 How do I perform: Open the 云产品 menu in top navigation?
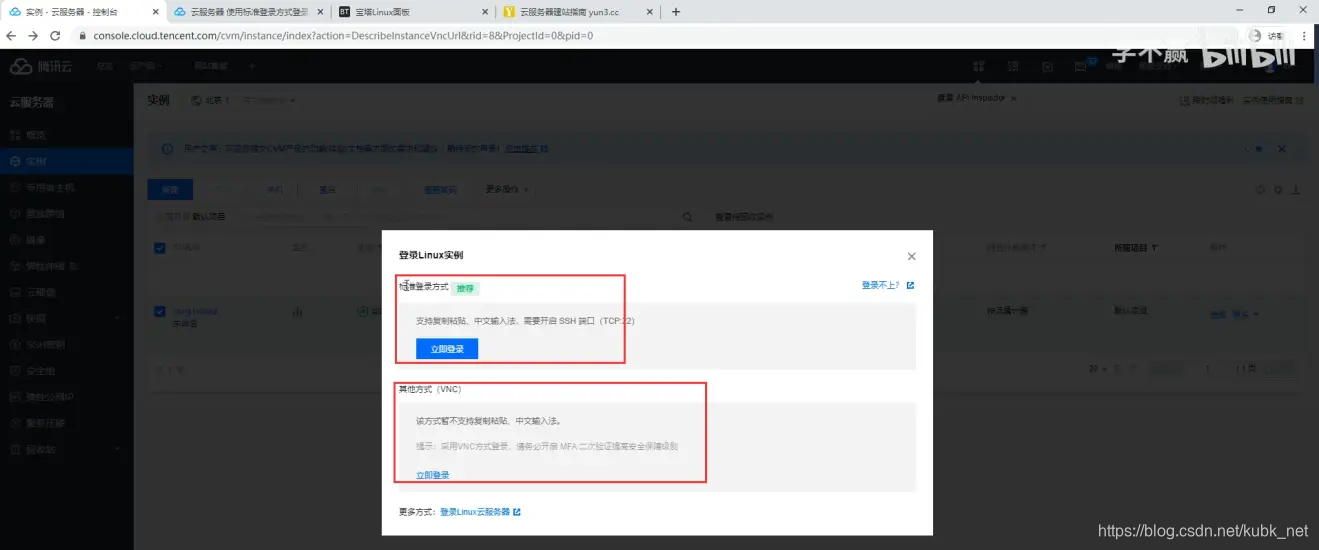coord(145,66)
